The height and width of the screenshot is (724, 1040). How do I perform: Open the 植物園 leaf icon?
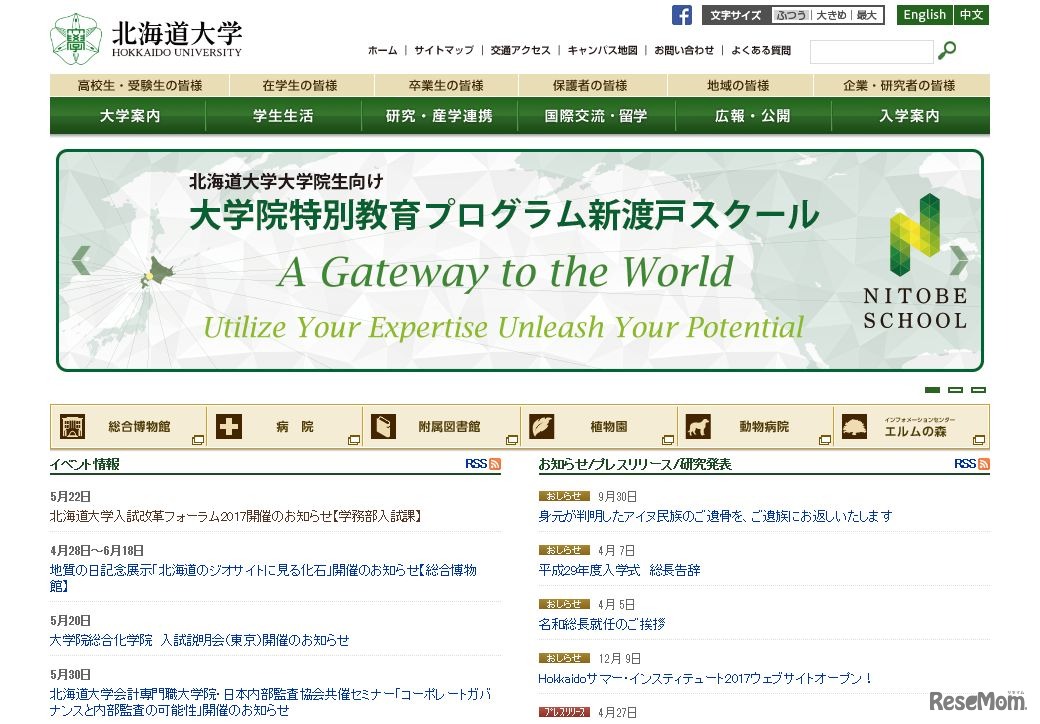pos(541,426)
